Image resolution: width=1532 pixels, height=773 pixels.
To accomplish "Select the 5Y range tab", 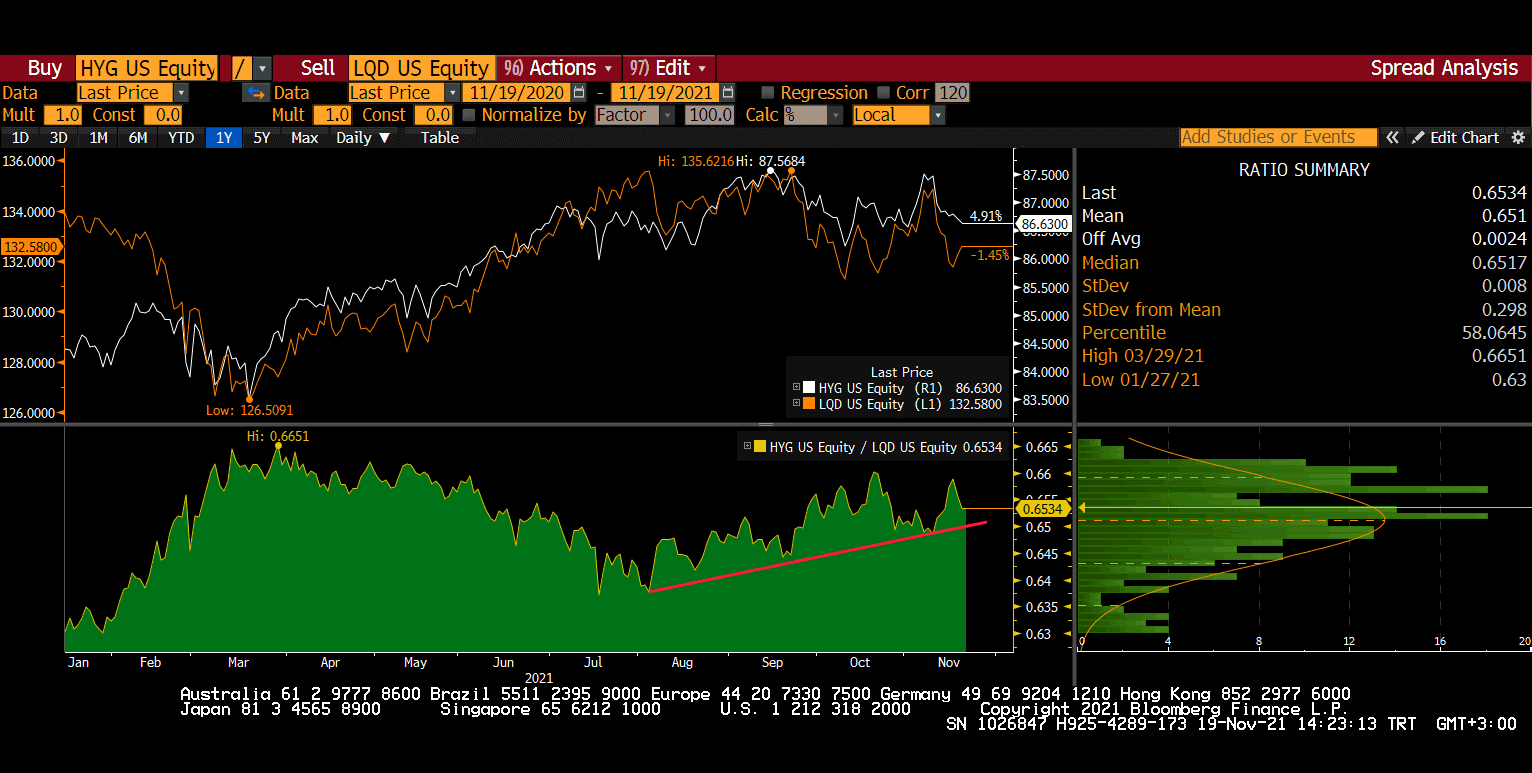I will click(261, 138).
